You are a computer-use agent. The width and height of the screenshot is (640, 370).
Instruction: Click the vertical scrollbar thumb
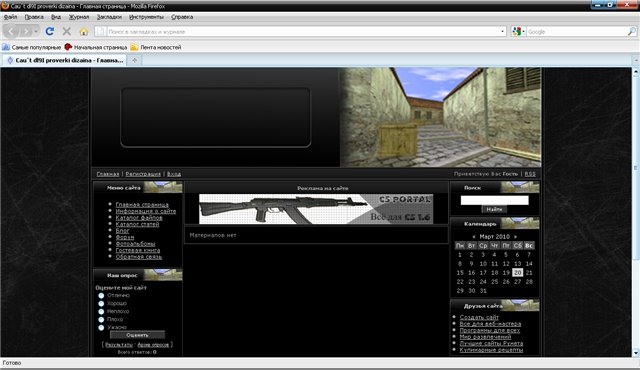[636, 167]
